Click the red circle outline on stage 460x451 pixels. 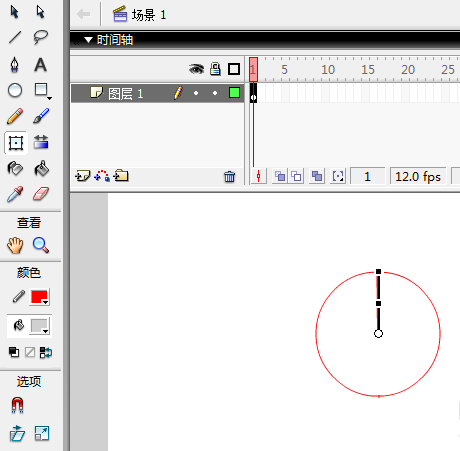(316, 333)
